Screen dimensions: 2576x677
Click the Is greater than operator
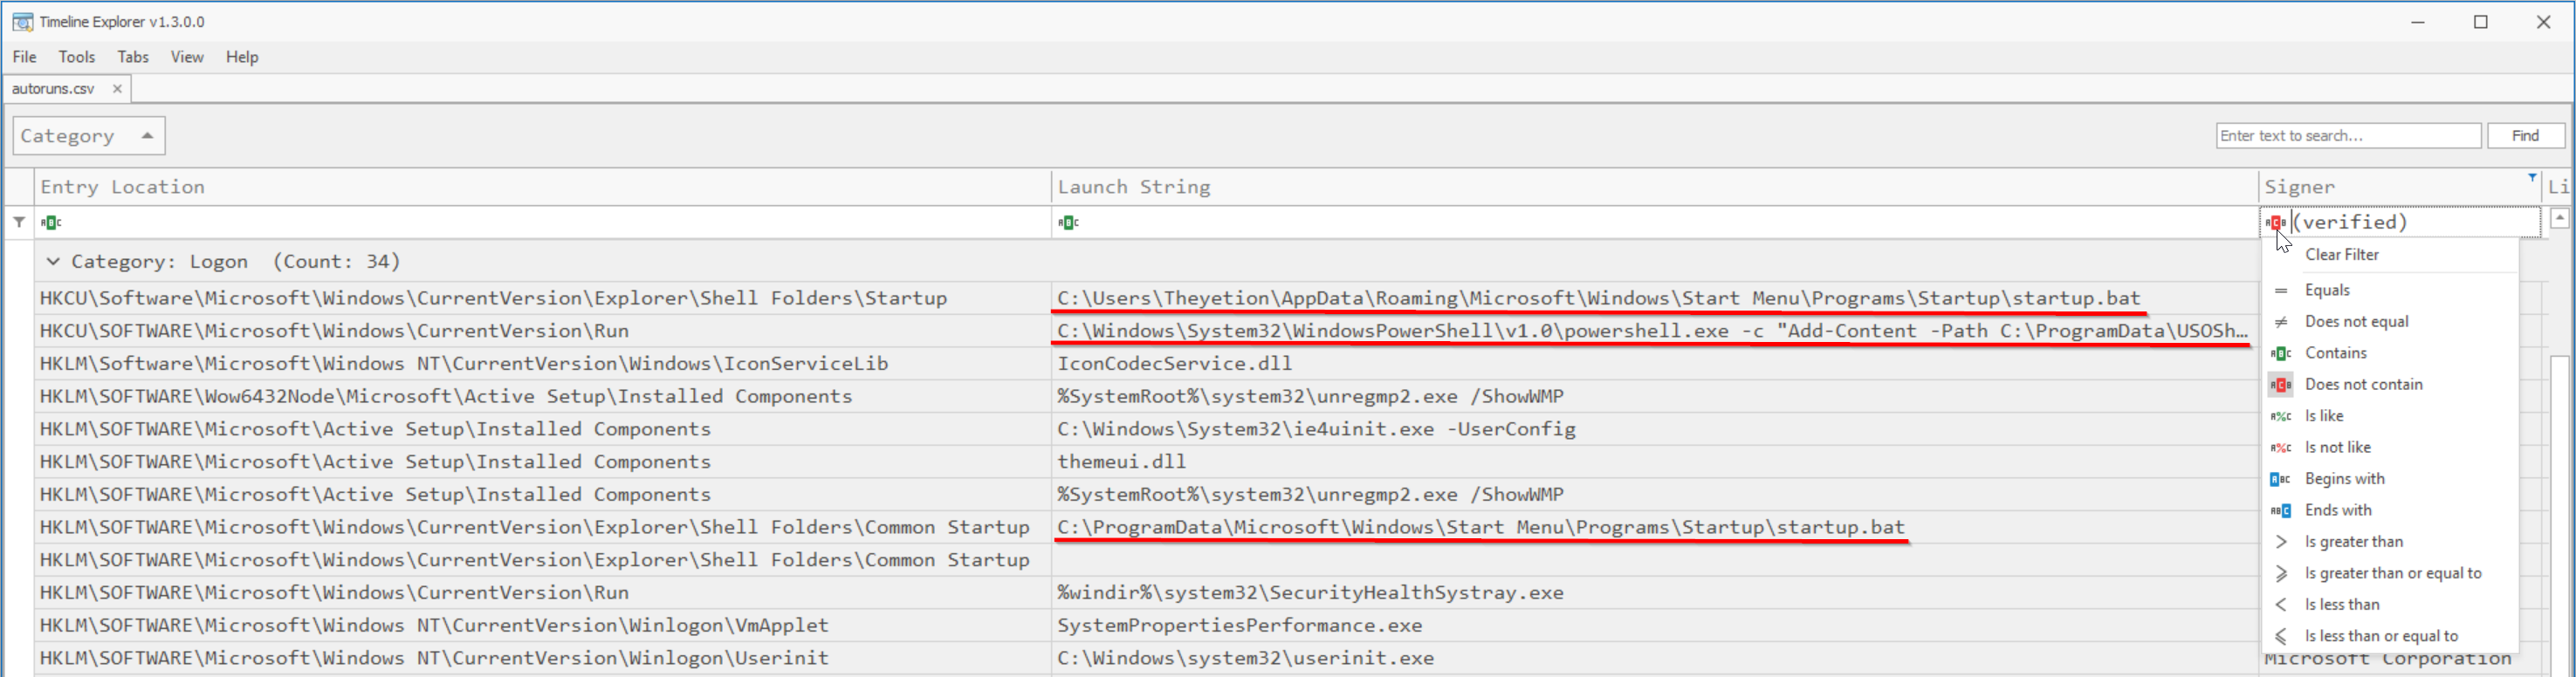(2353, 542)
